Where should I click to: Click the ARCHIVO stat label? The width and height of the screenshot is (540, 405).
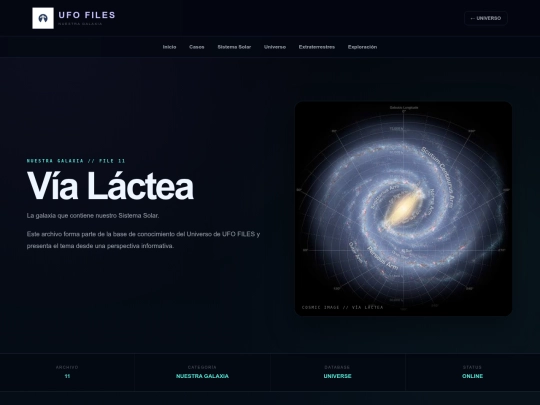(67, 367)
